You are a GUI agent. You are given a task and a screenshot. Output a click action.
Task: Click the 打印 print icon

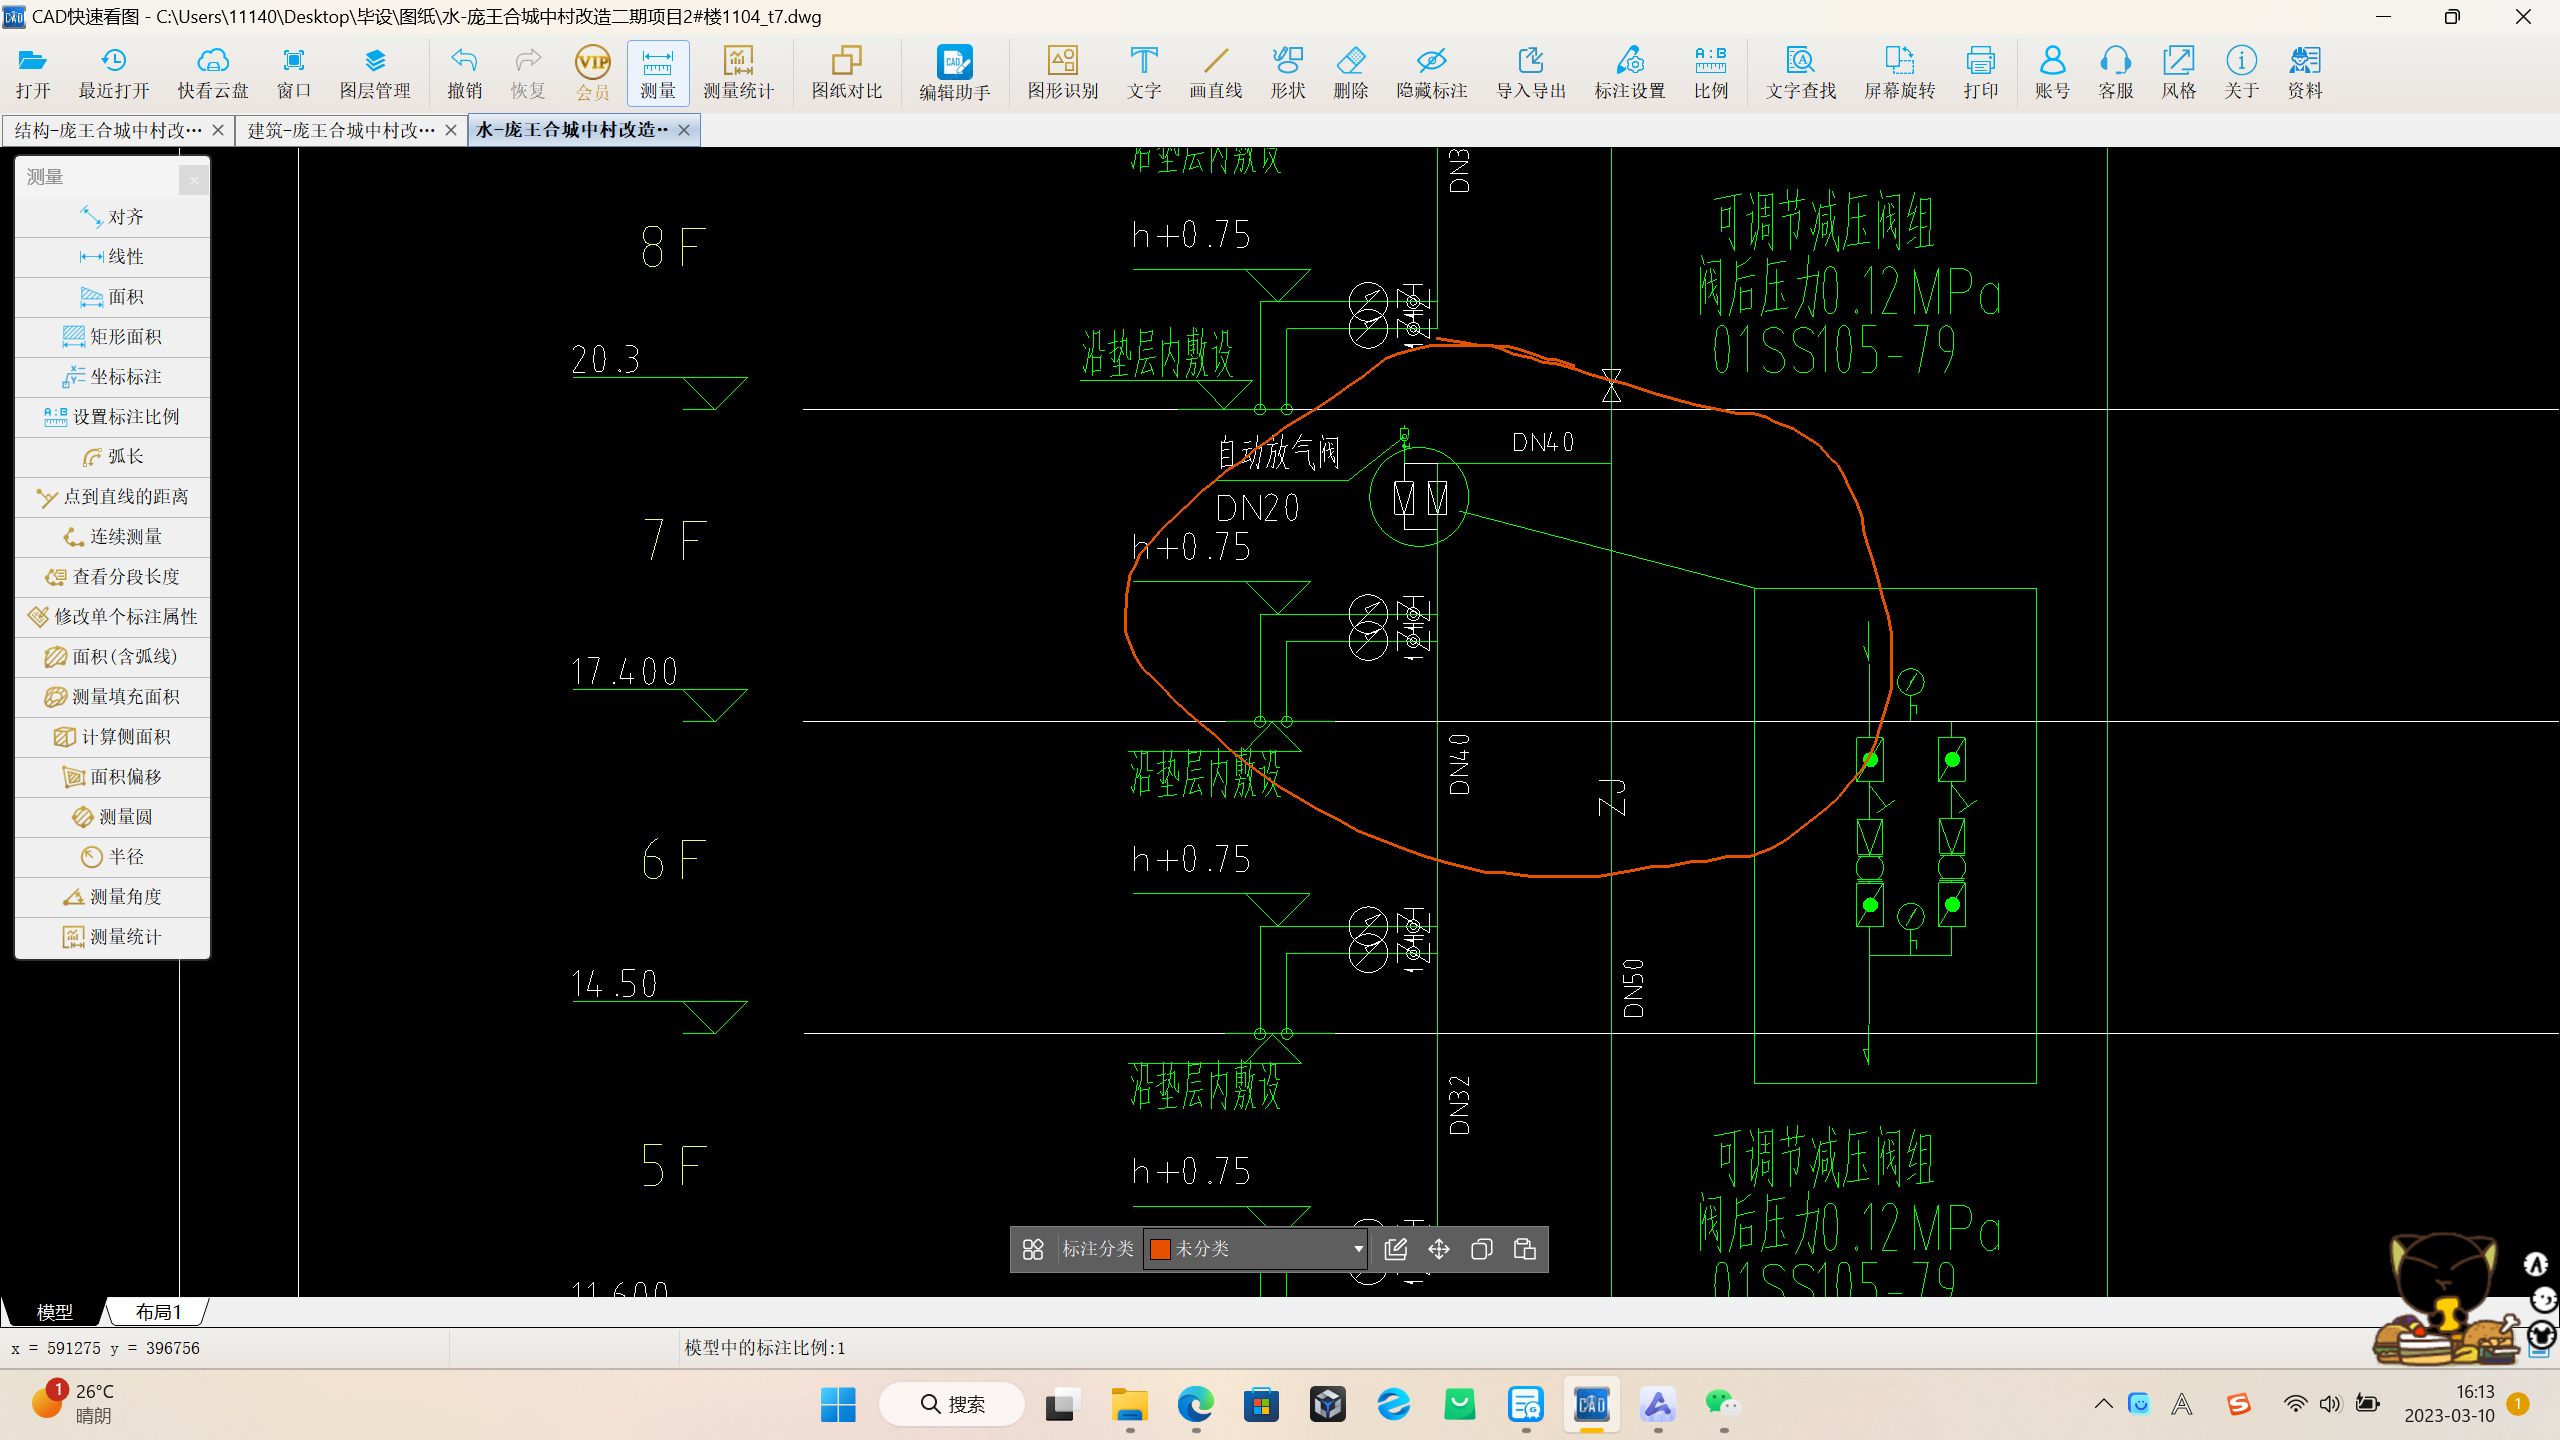(x=1981, y=73)
